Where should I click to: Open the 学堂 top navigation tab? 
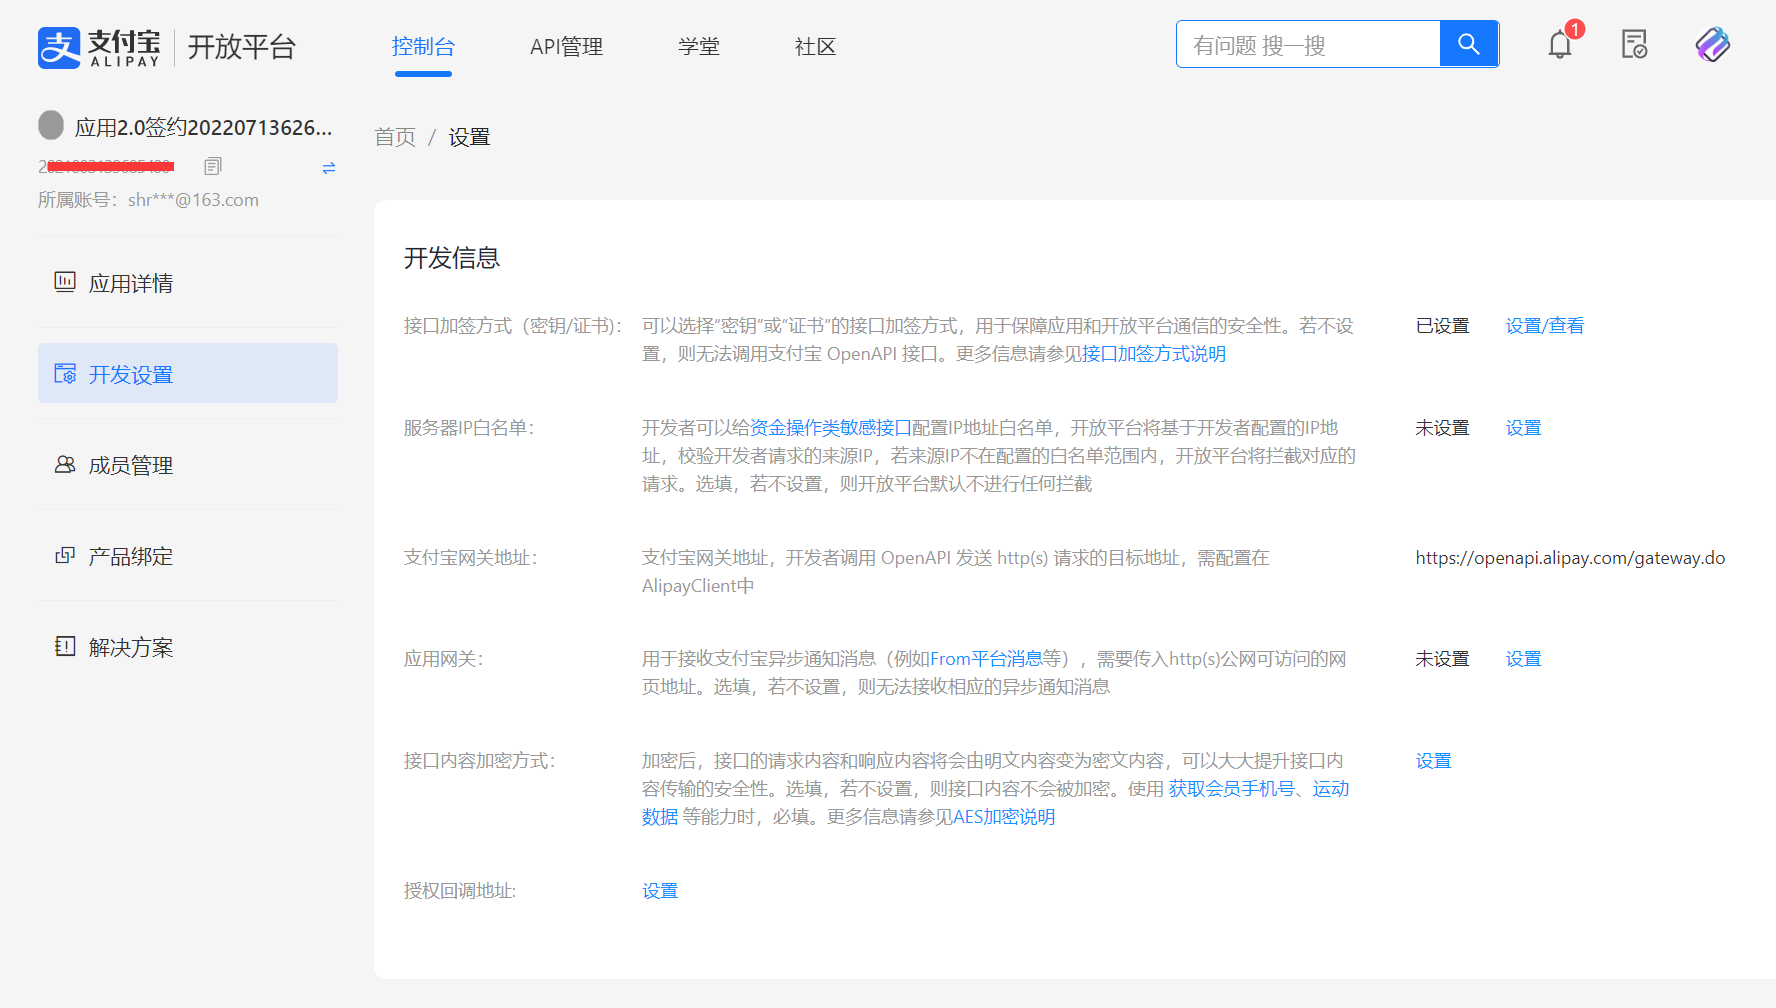pos(698,47)
